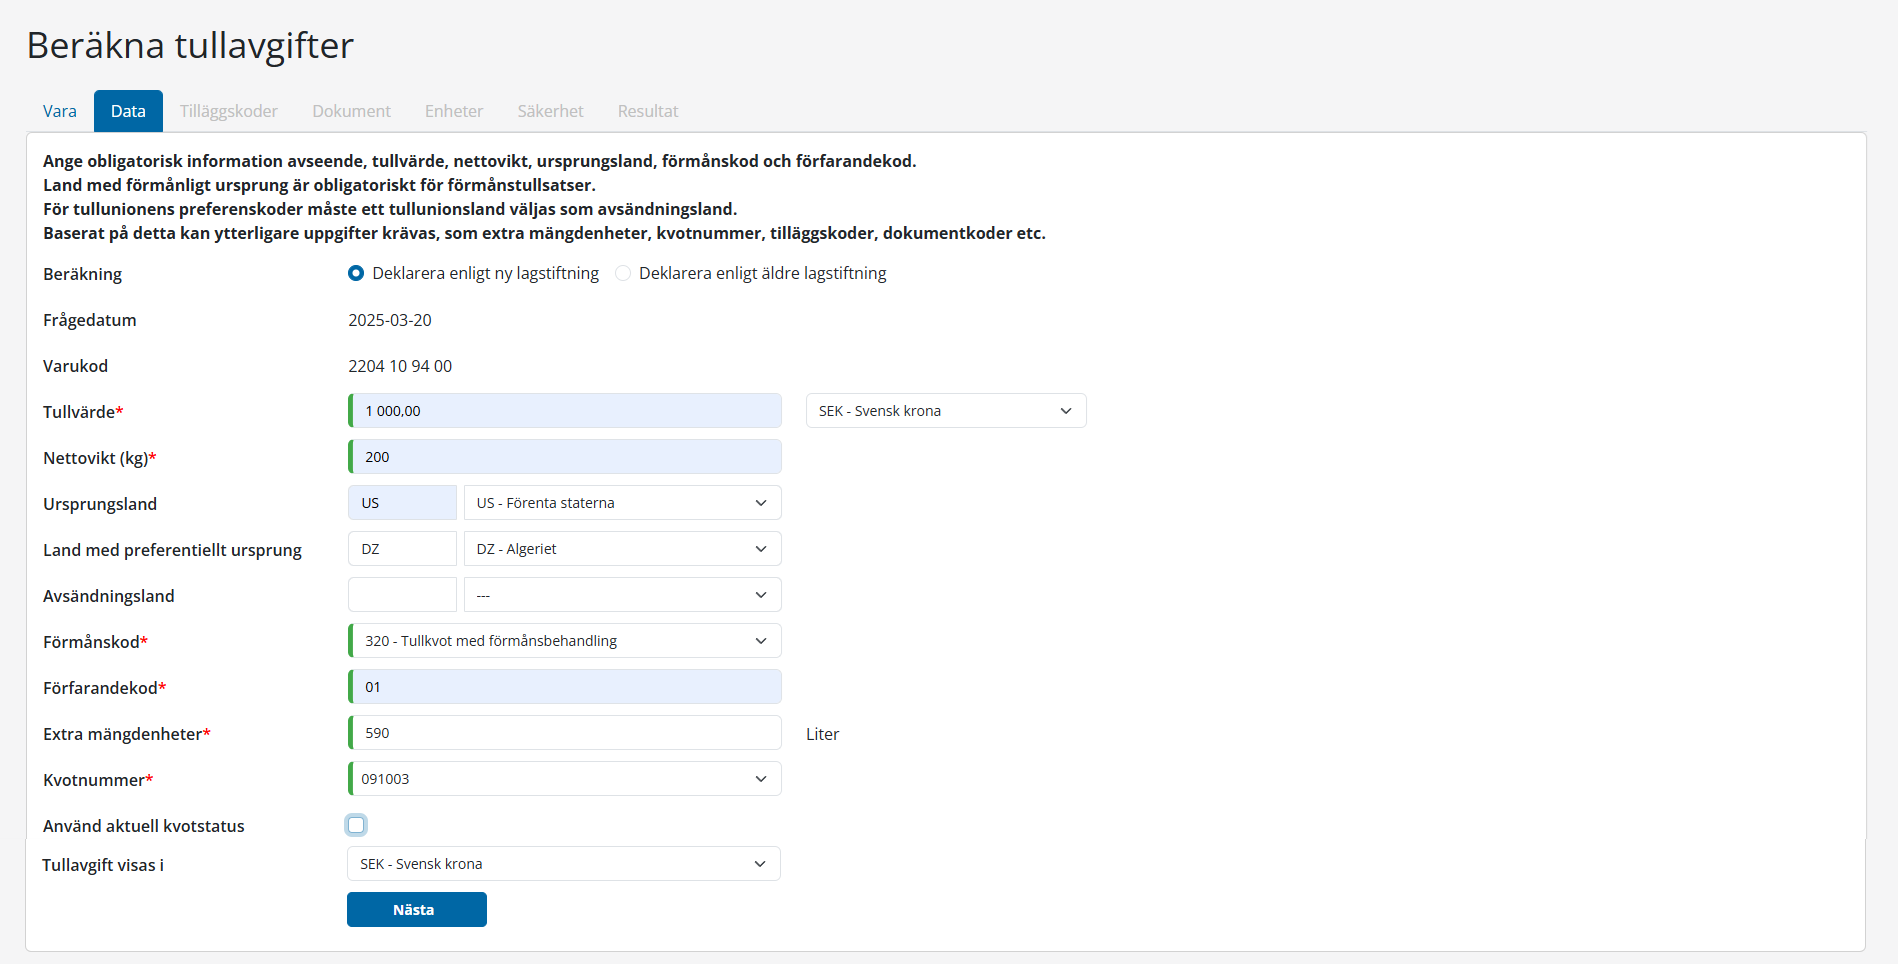The width and height of the screenshot is (1898, 964).
Task: Switch to the Vara tab
Action: click(x=60, y=111)
